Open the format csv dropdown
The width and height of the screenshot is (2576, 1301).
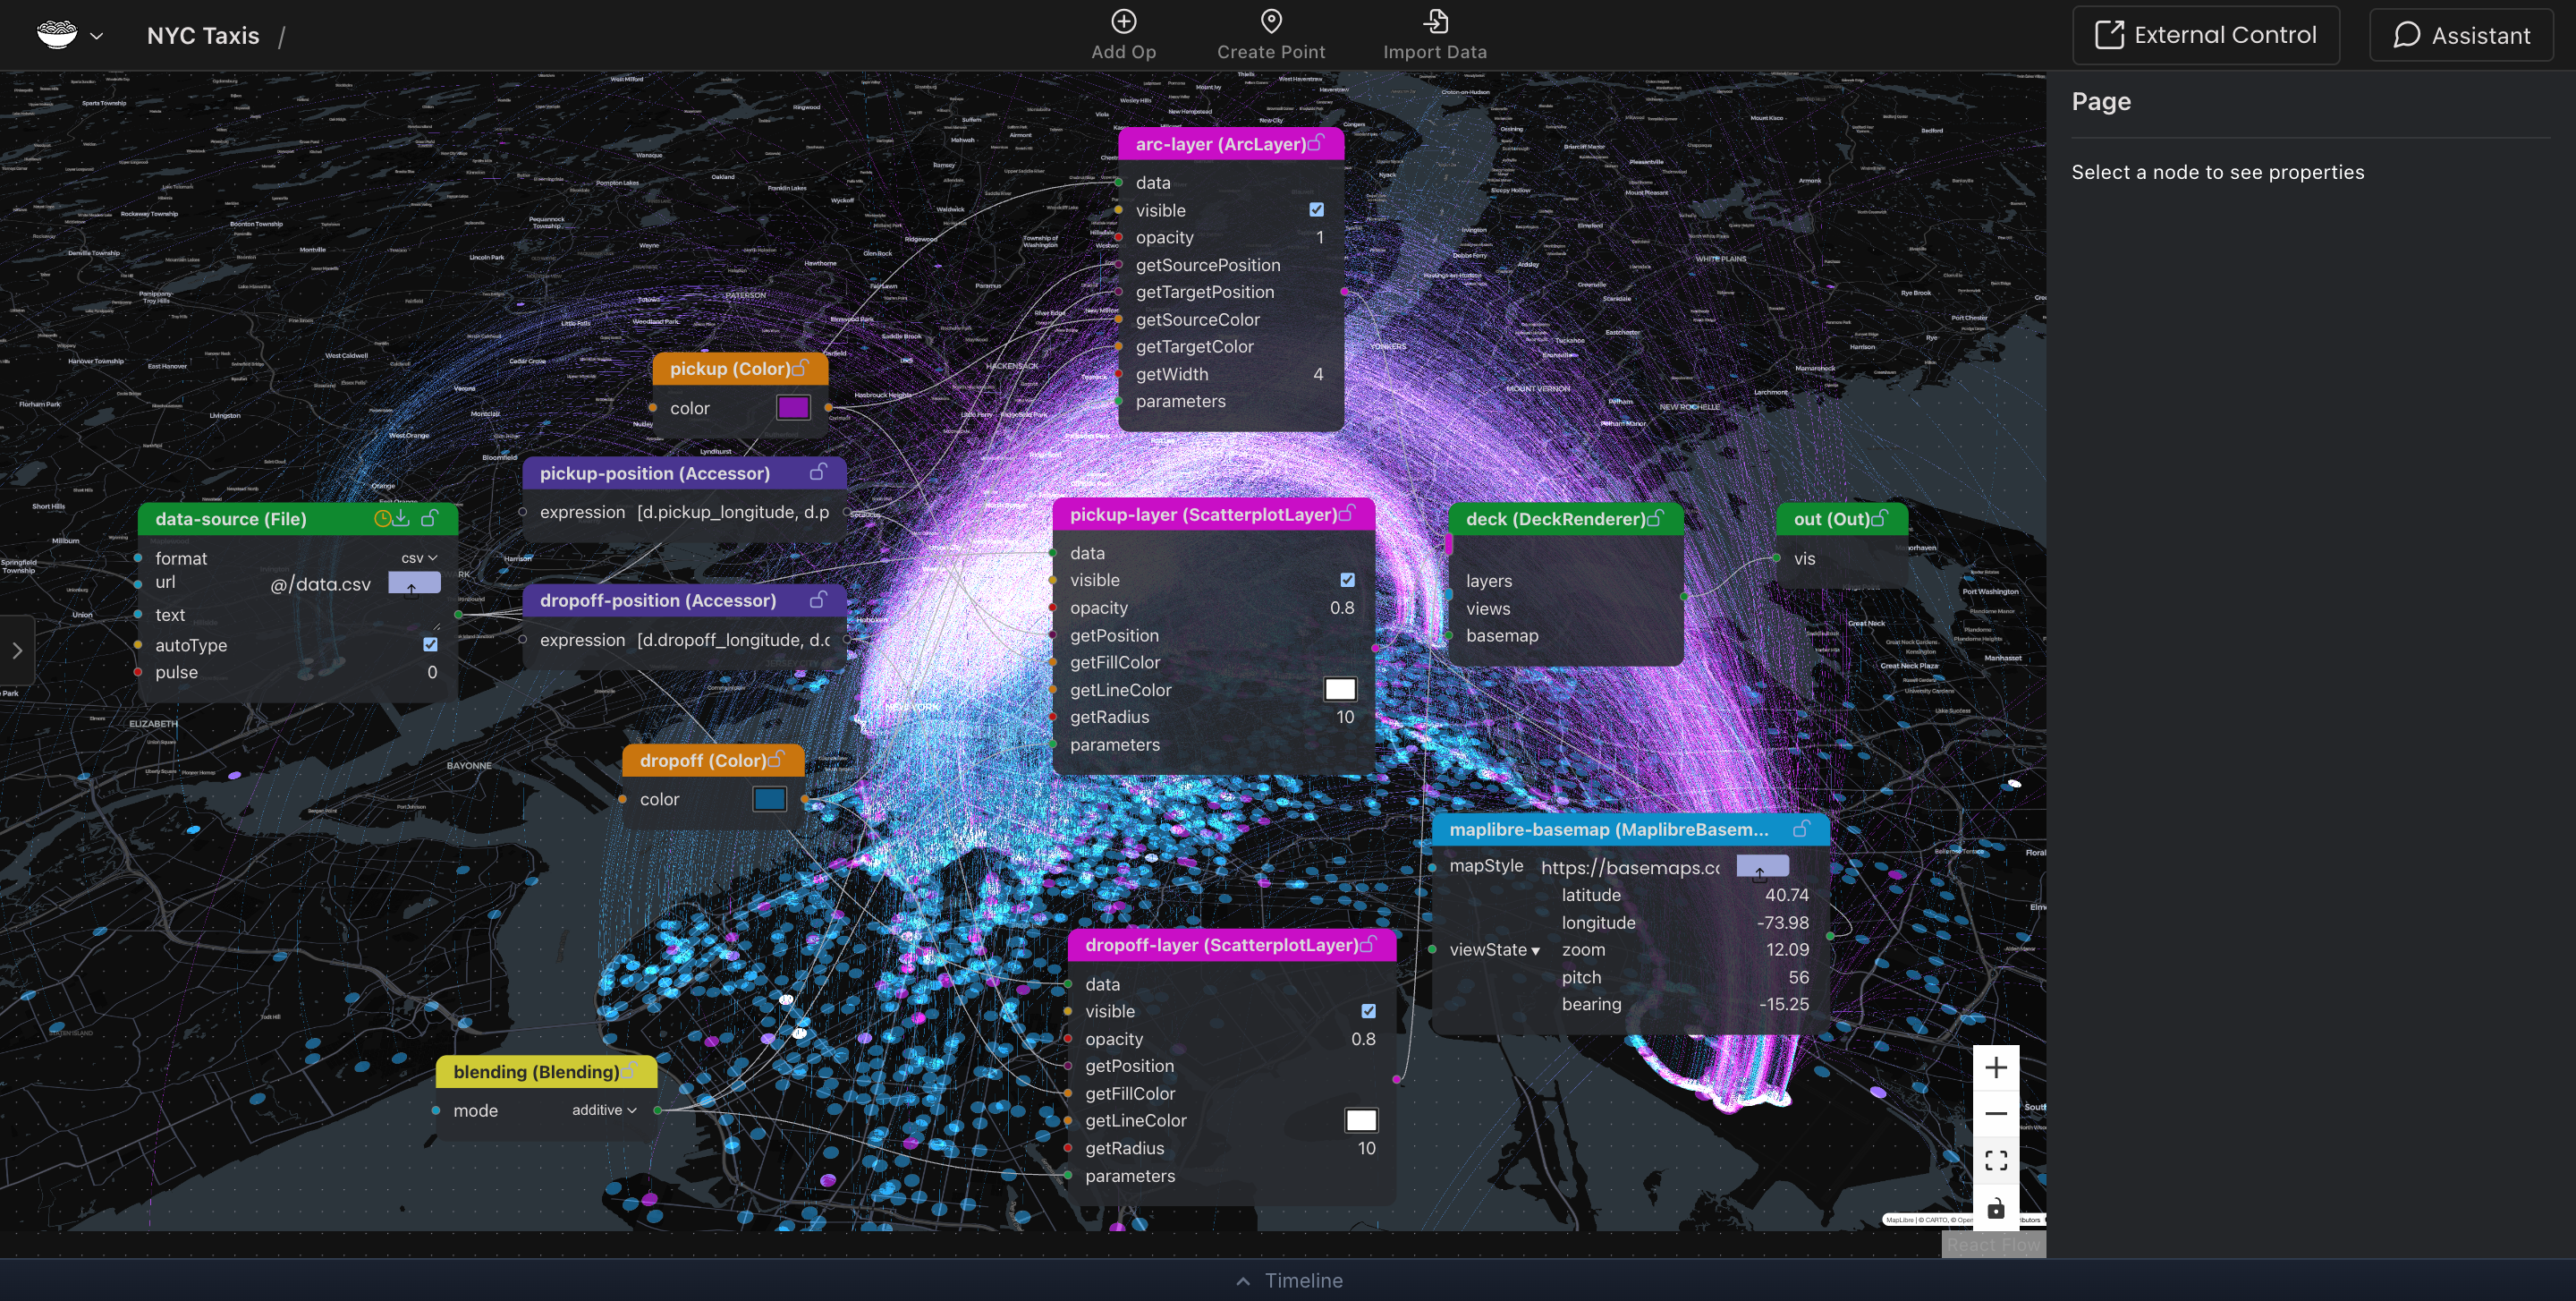[x=419, y=558]
